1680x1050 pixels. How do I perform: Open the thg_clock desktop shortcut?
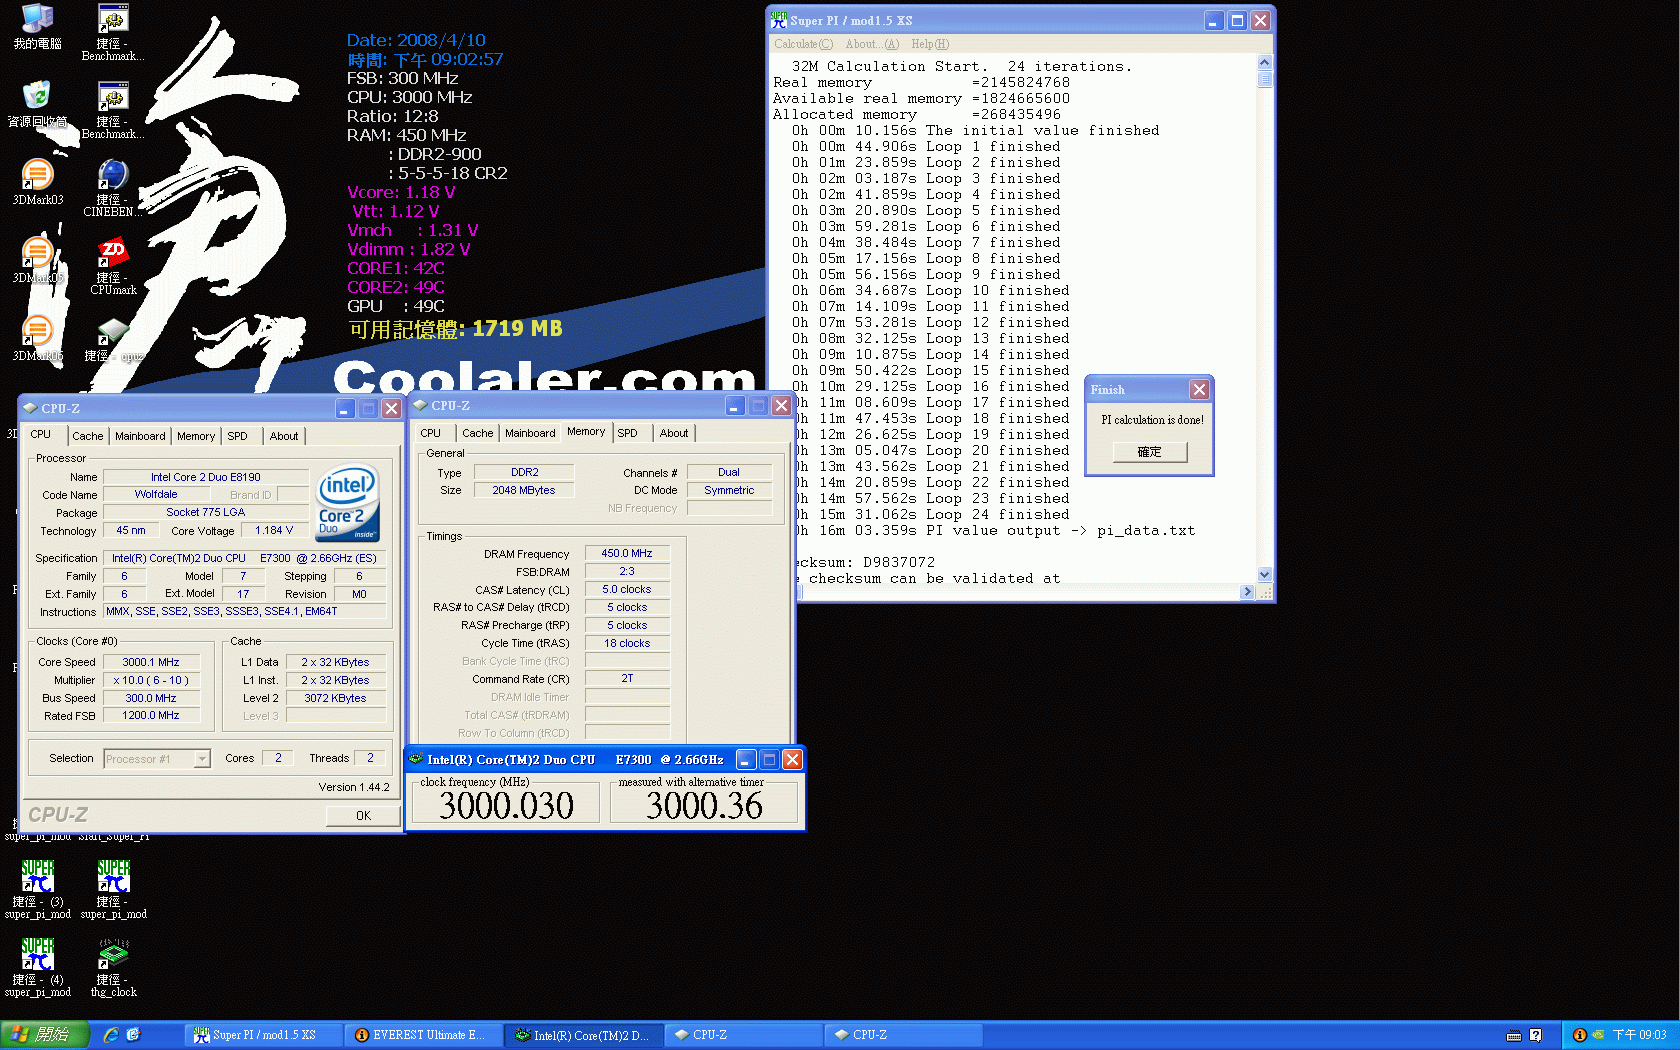point(113,967)
